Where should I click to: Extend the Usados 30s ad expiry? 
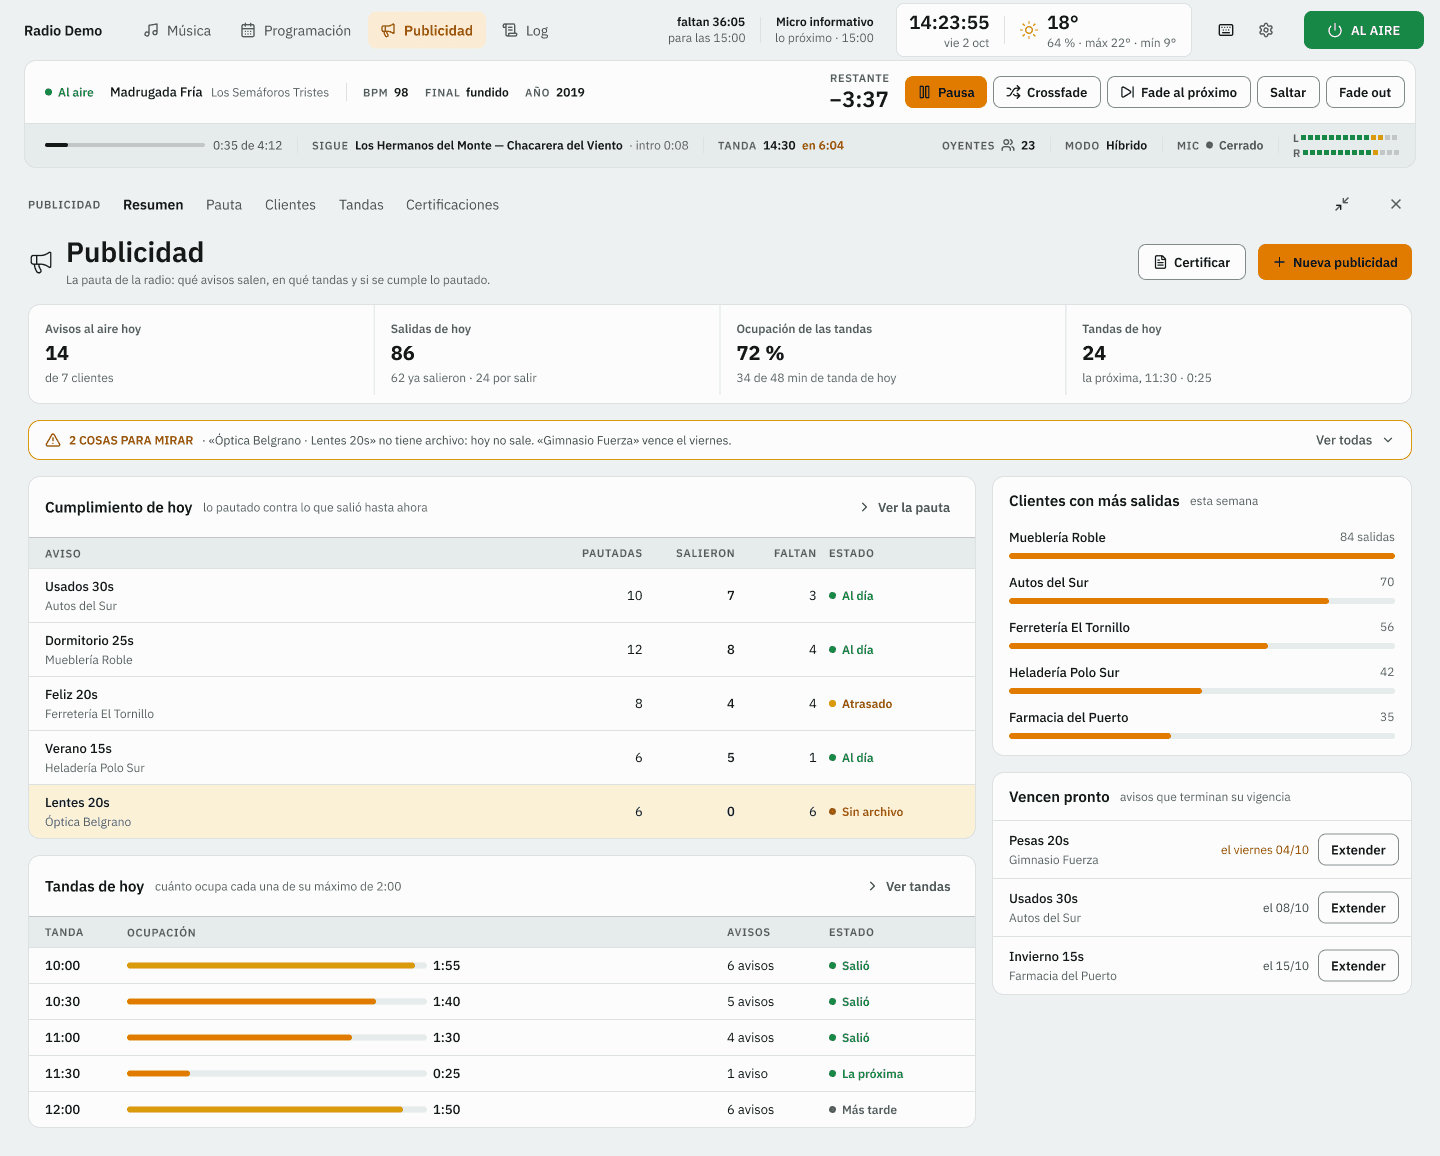(1358, 908)
